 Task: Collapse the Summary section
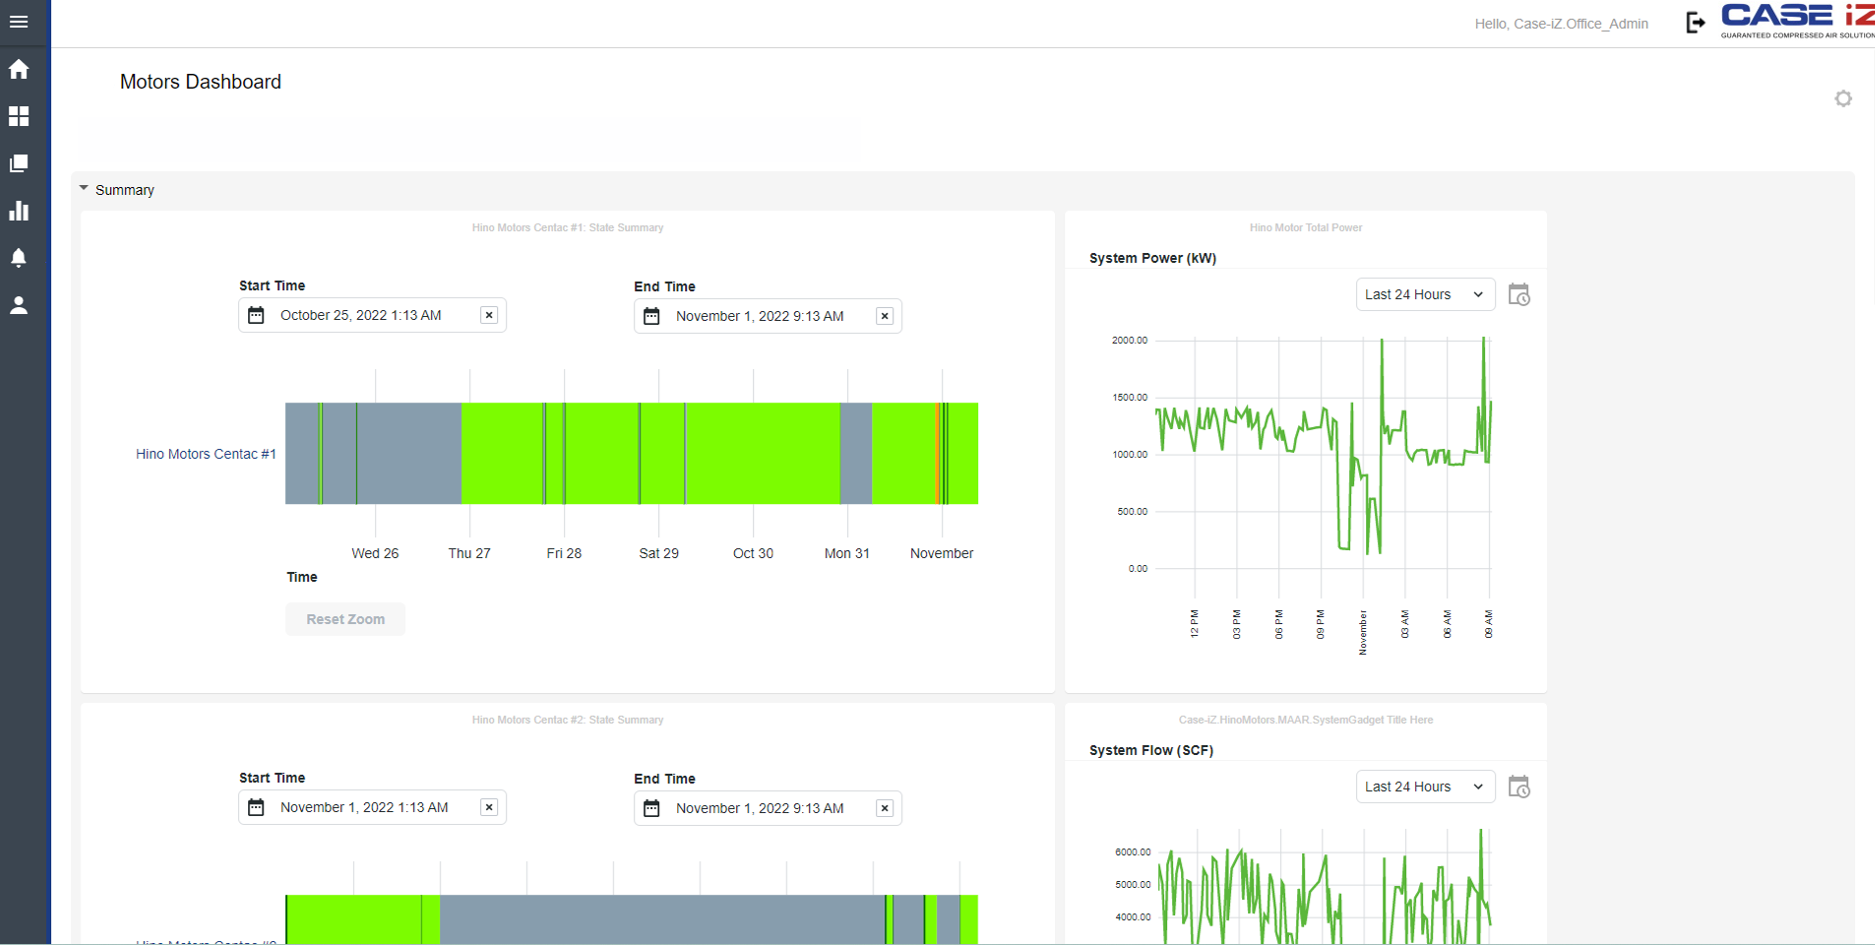84,188
